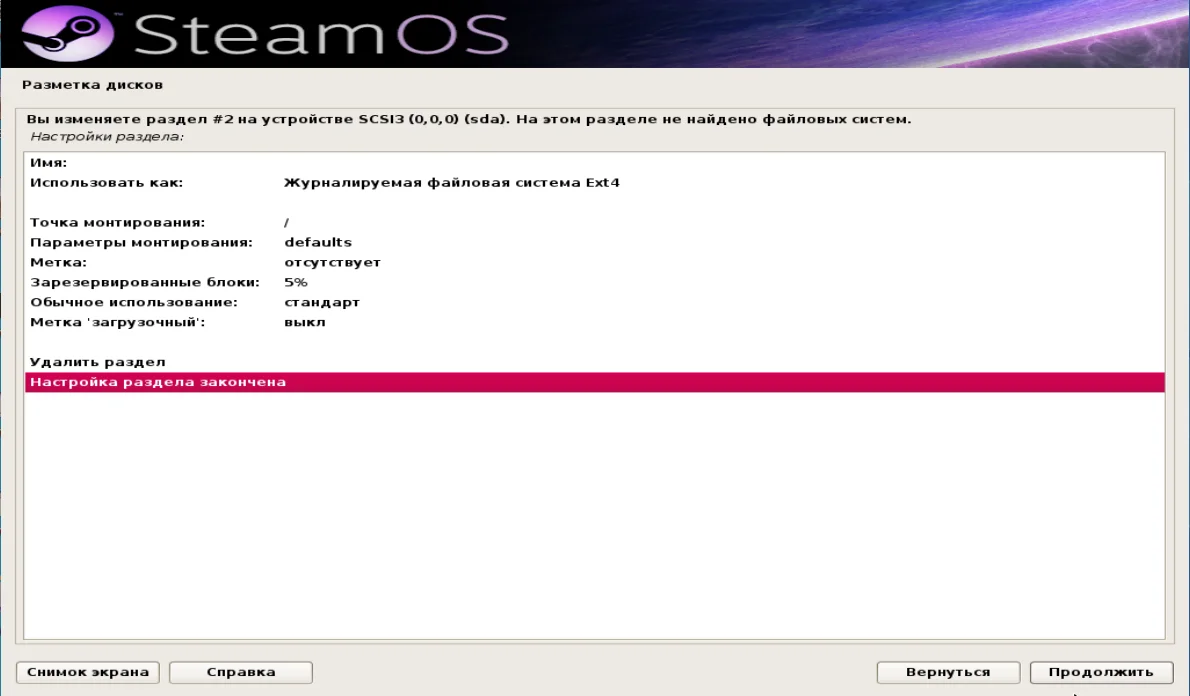Select the Зарезервированные блоки 5% row
This screenshot has height=696, width=1190.
[594, 282]
